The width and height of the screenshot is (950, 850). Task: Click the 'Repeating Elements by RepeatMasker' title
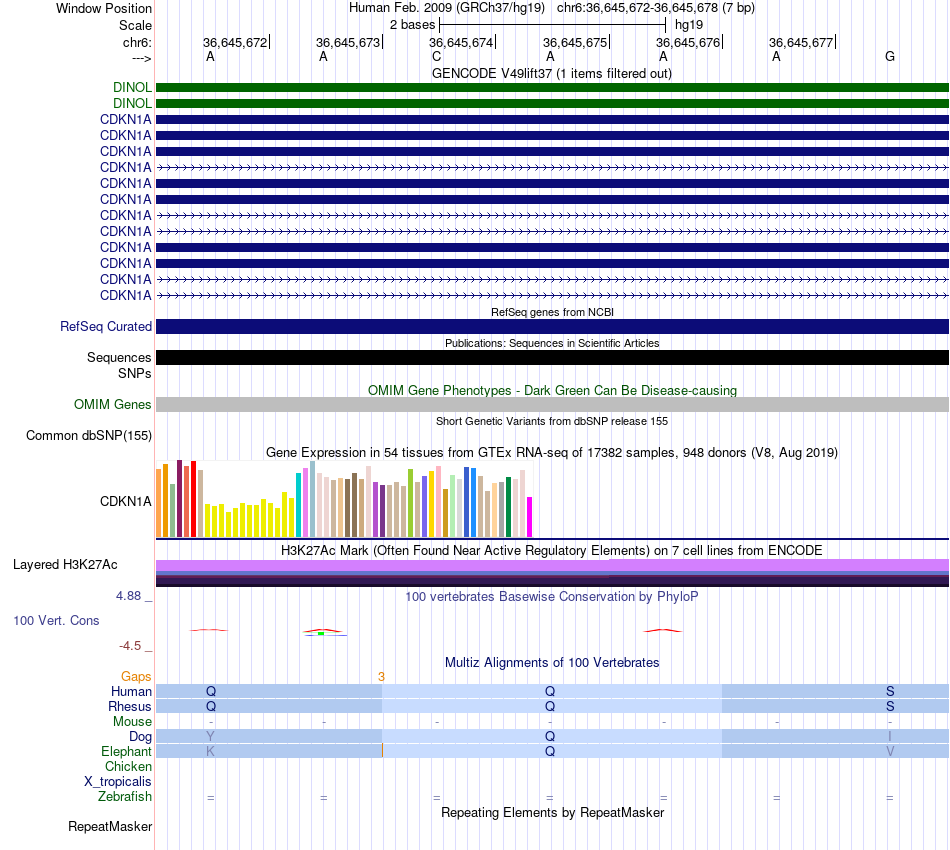[x=553, y=812]
